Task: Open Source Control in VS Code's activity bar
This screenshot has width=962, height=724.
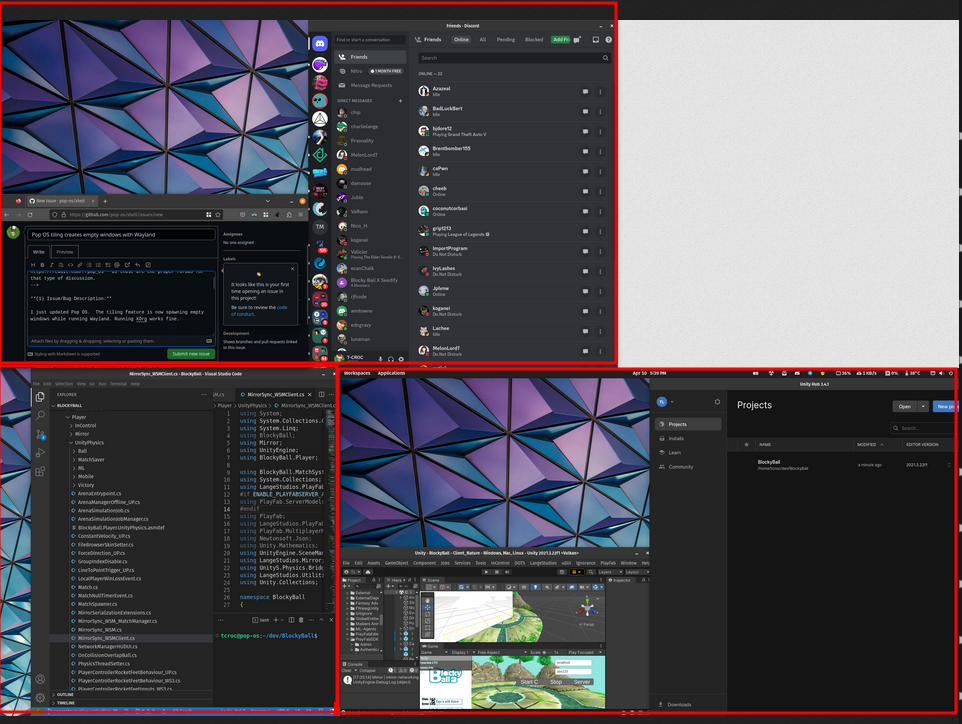Action: tap(39, 434)
